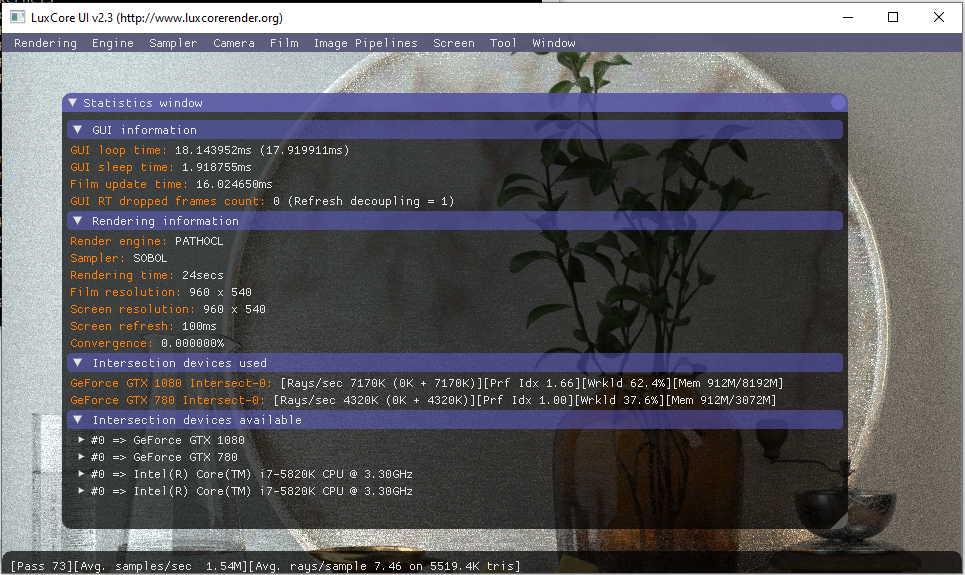Expand the second Intel Core i7-5820K node

click(x=82, y=491)
